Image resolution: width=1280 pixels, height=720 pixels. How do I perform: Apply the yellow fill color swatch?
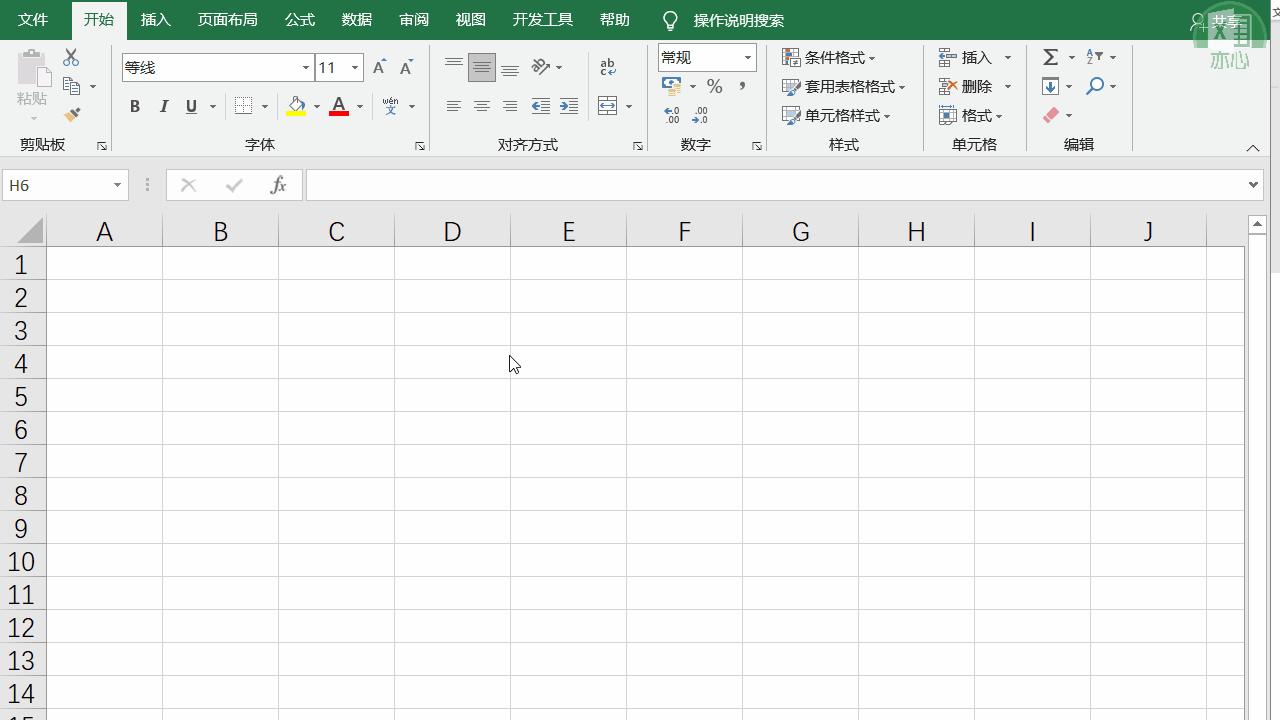(296, 106)
